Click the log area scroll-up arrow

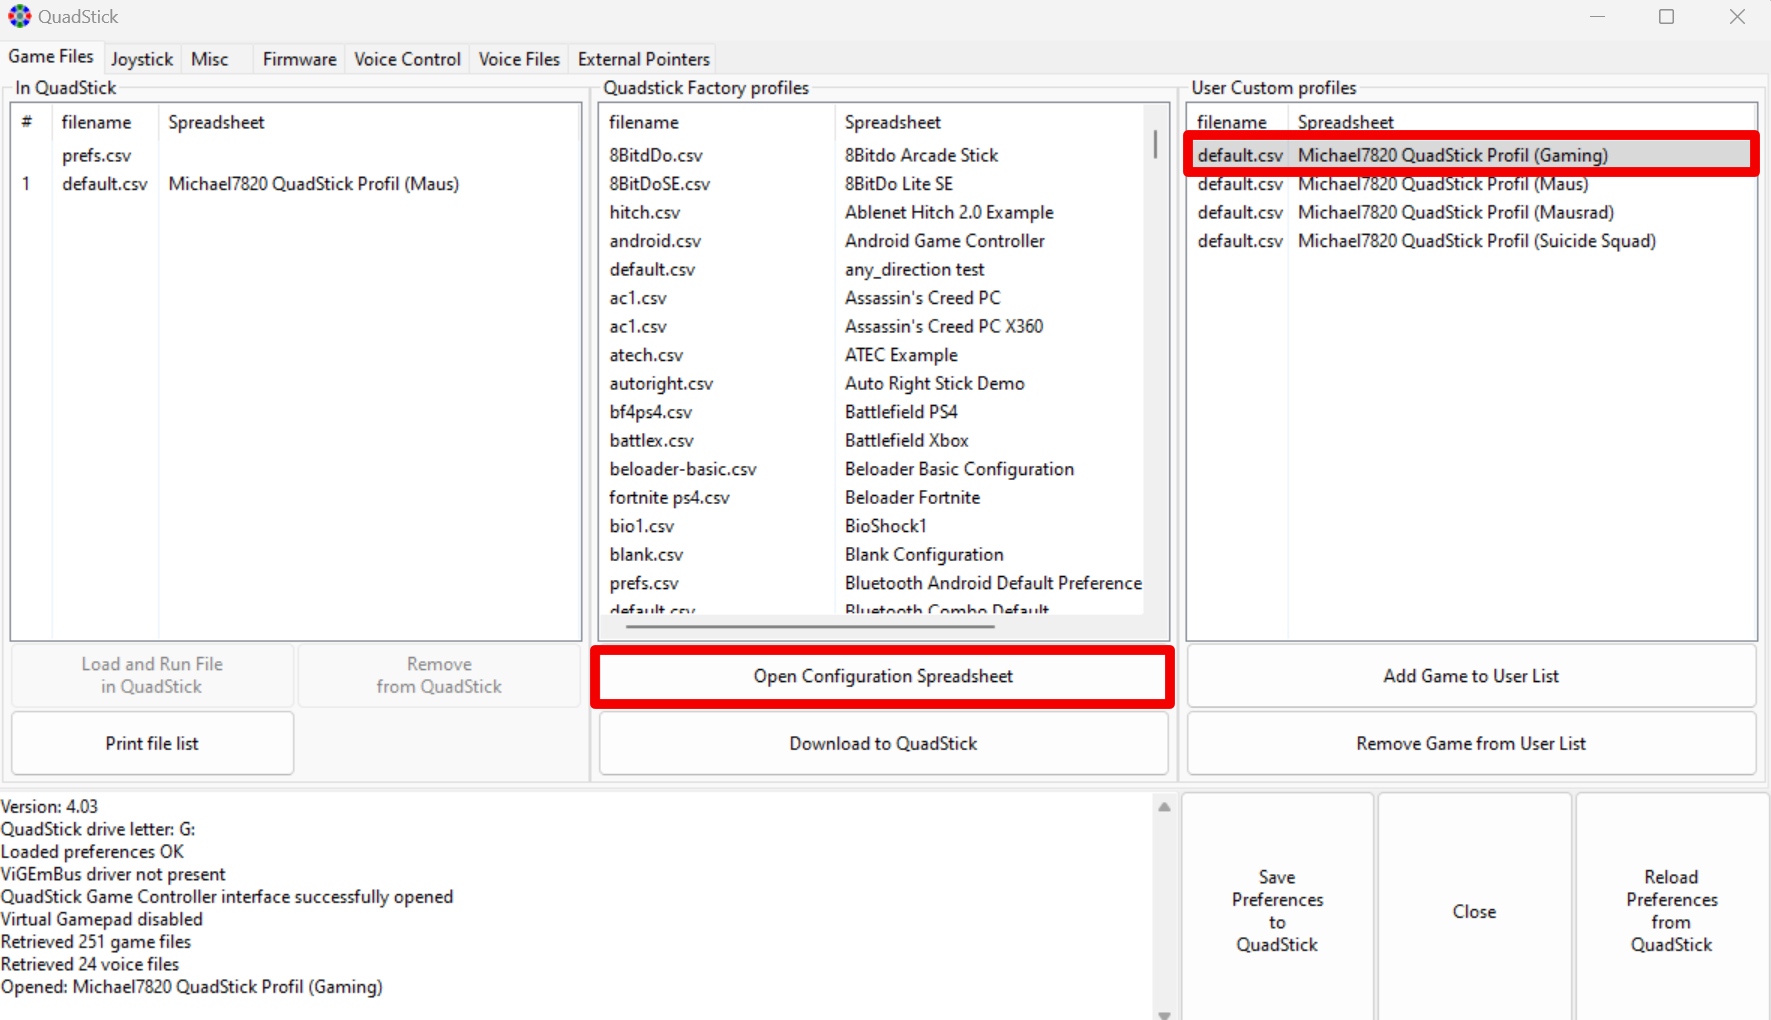coord(1164,807)
